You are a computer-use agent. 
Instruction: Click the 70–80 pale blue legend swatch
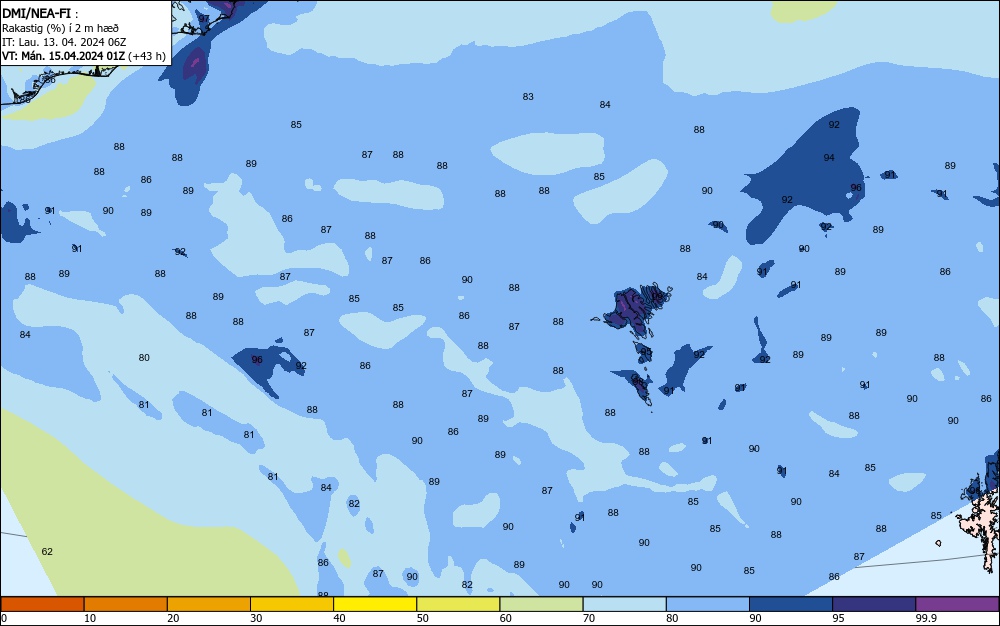click(x=624, y=604)
